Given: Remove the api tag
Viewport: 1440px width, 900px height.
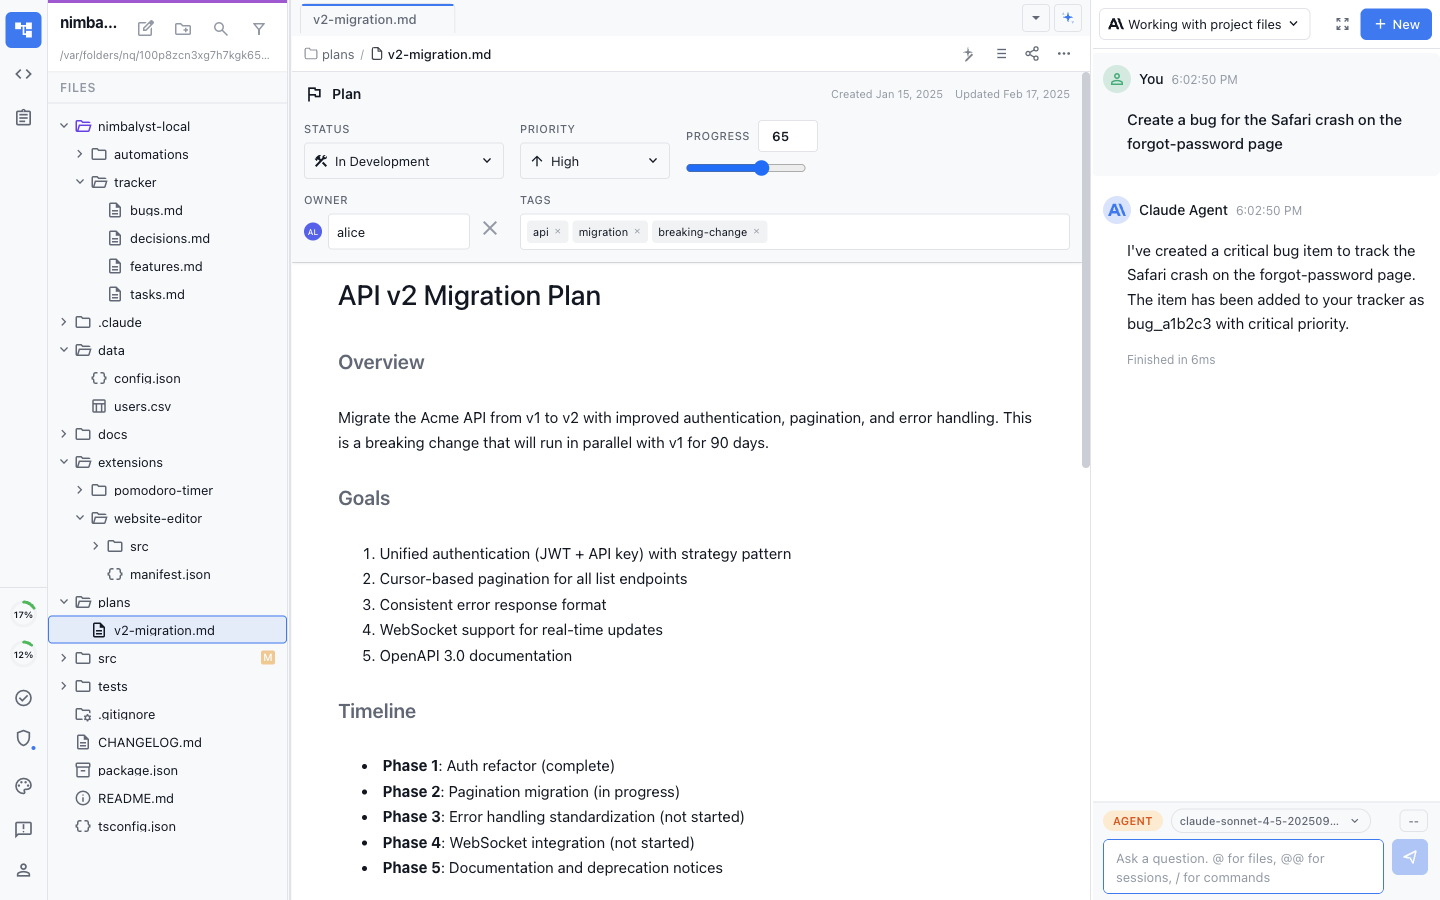Looking at the screenshot, I should pyautogui.click(x=558, y=232).
